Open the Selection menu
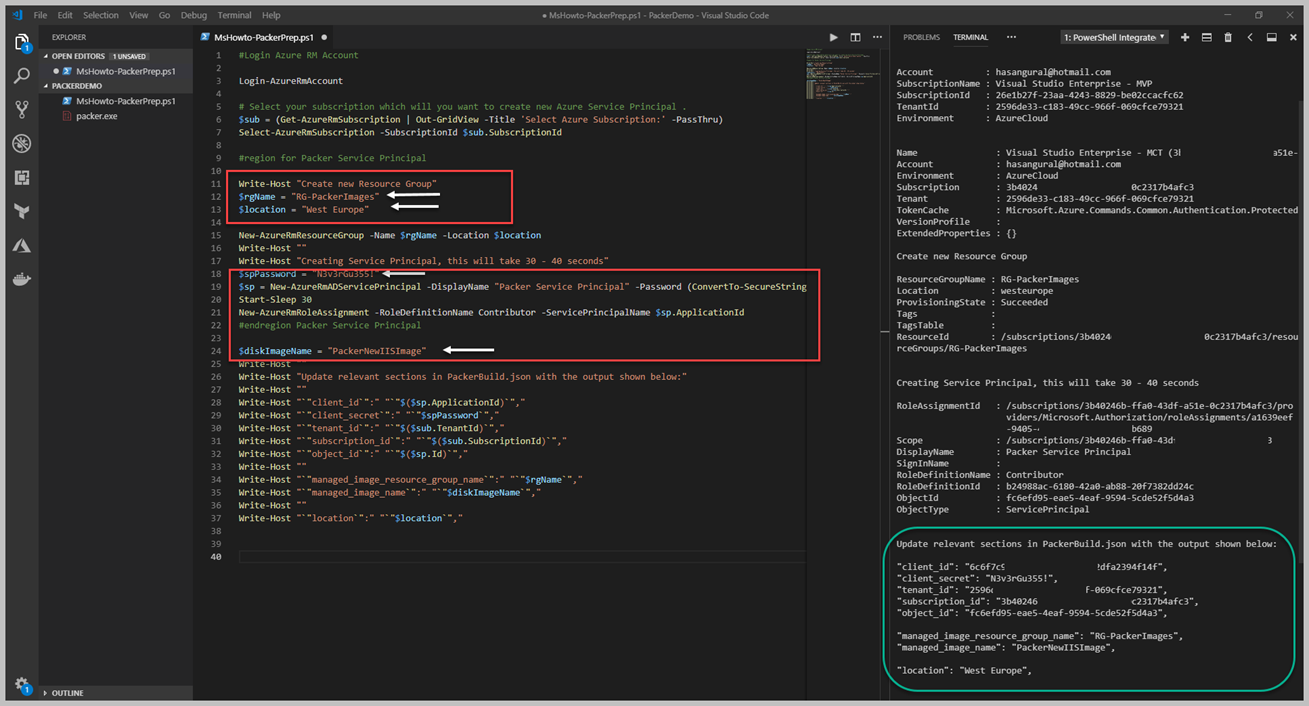The height and width of the screenshot is (706, 1309). [x=101, y=16]
